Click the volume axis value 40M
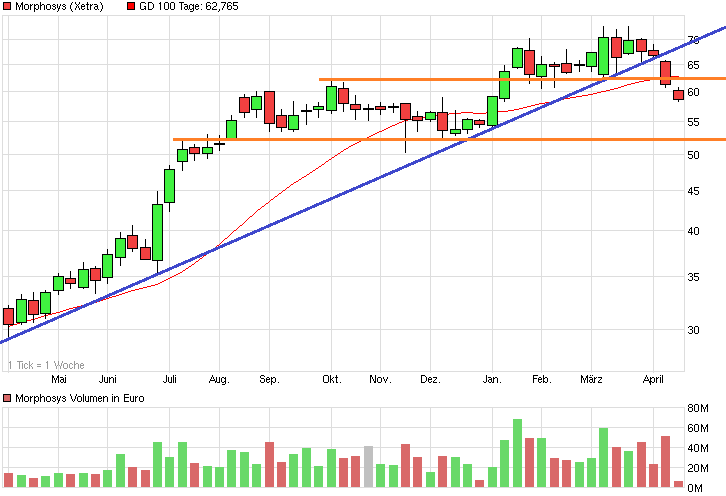The height and width of the screenshot is (496, 726). [x=698, y=448]
